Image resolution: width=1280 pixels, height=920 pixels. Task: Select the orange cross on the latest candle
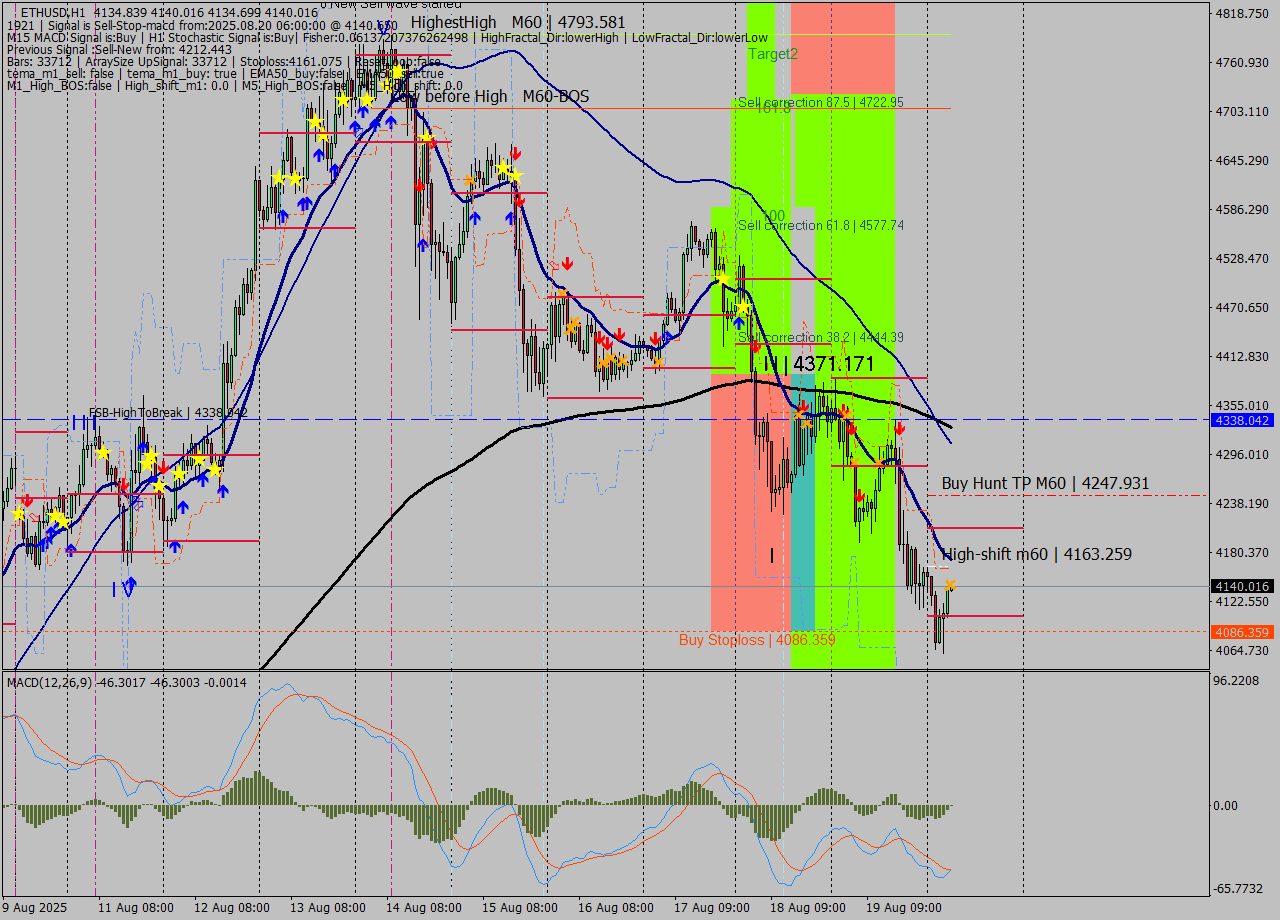pos(950,587)
